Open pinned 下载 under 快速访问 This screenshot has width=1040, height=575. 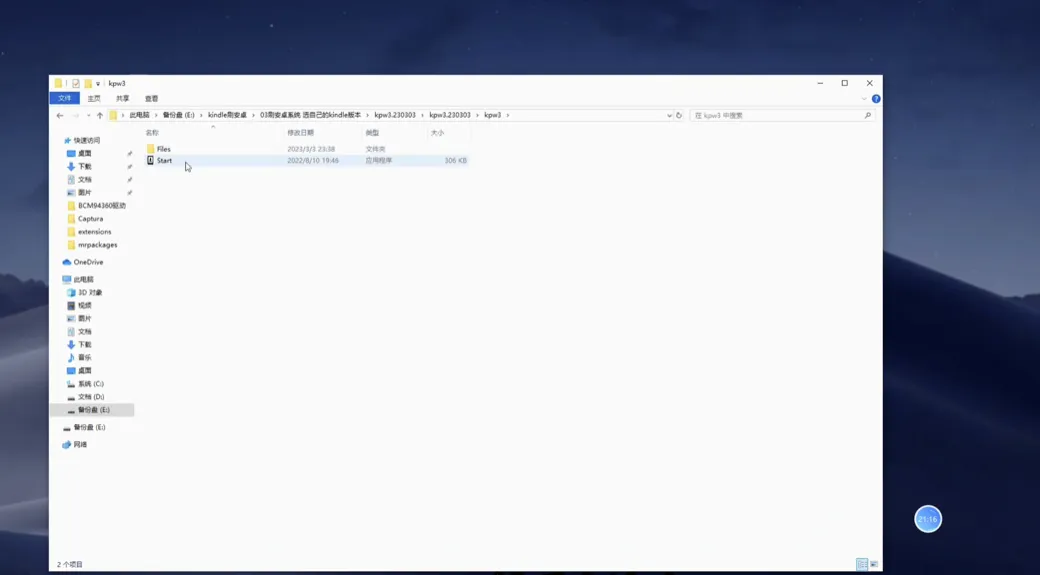(84, 166)
